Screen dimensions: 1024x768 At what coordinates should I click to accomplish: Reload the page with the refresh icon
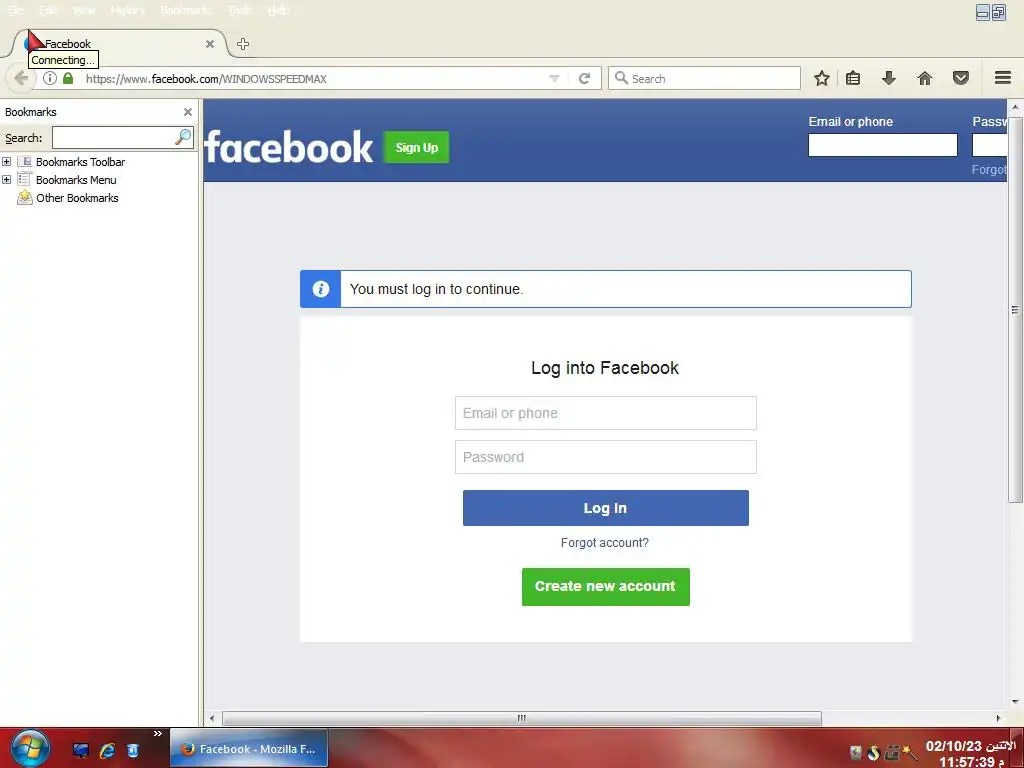[x=584, y=78]
